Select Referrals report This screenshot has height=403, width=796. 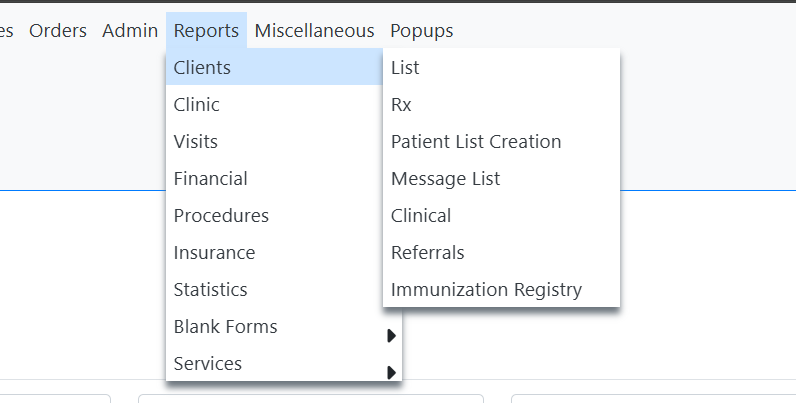pyautogui.click(x=427, y=253)
